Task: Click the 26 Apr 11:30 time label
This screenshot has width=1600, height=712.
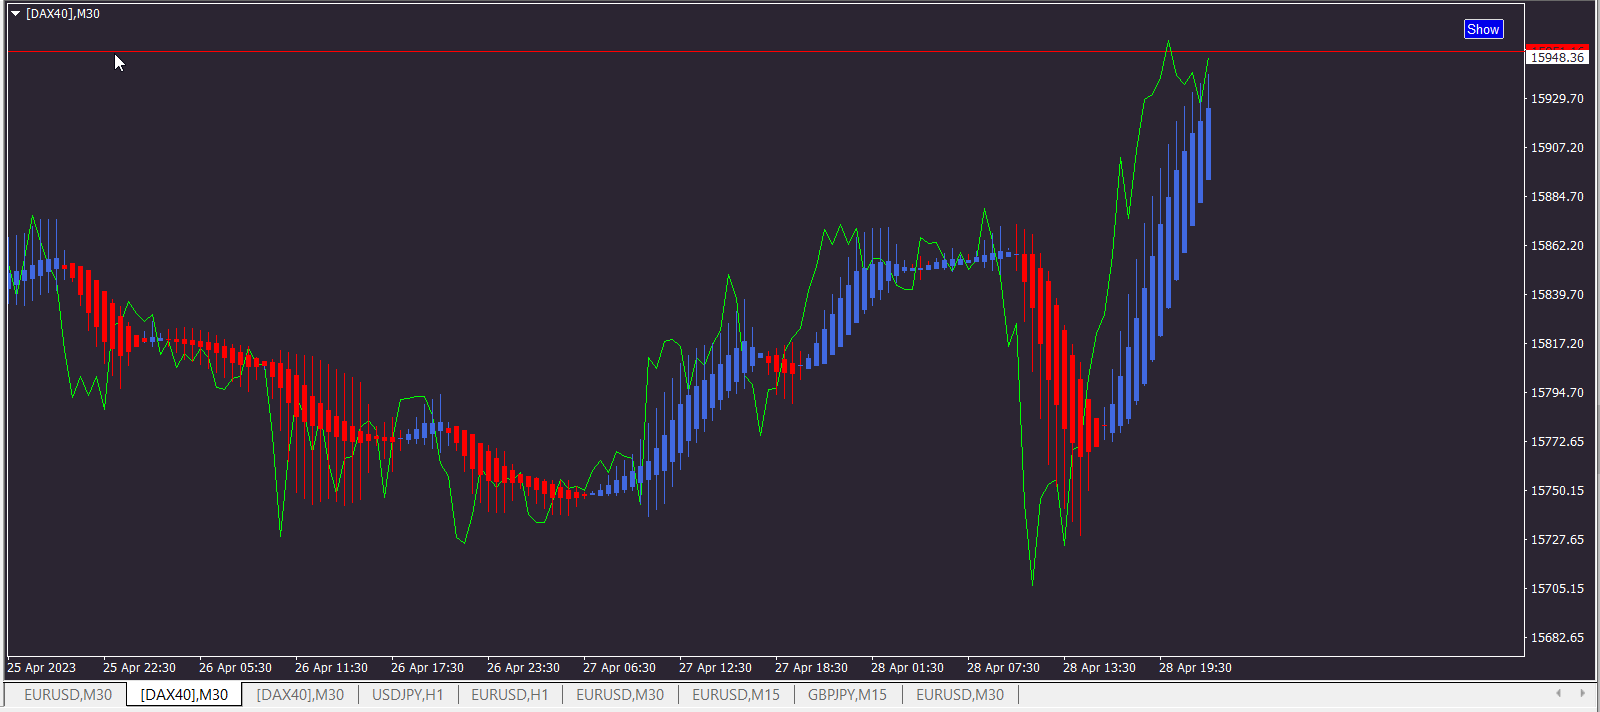Action: 331,667
